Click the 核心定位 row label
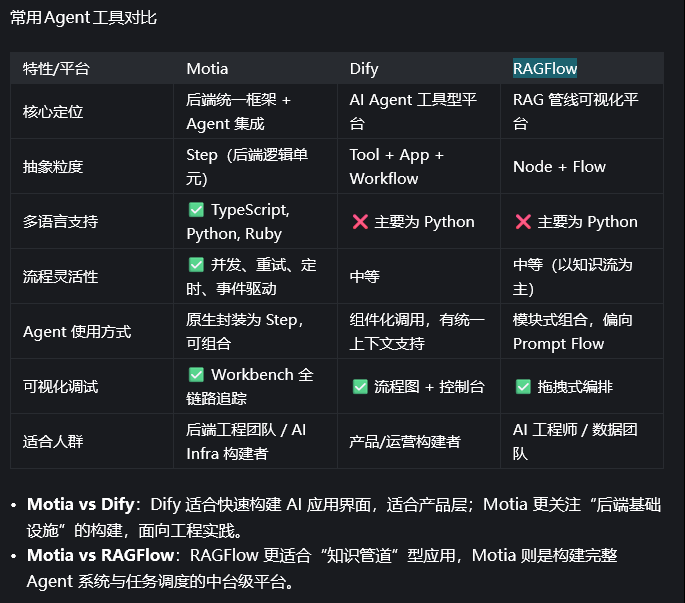This screenshot has width=685, height=603. (x=53, y=111)
